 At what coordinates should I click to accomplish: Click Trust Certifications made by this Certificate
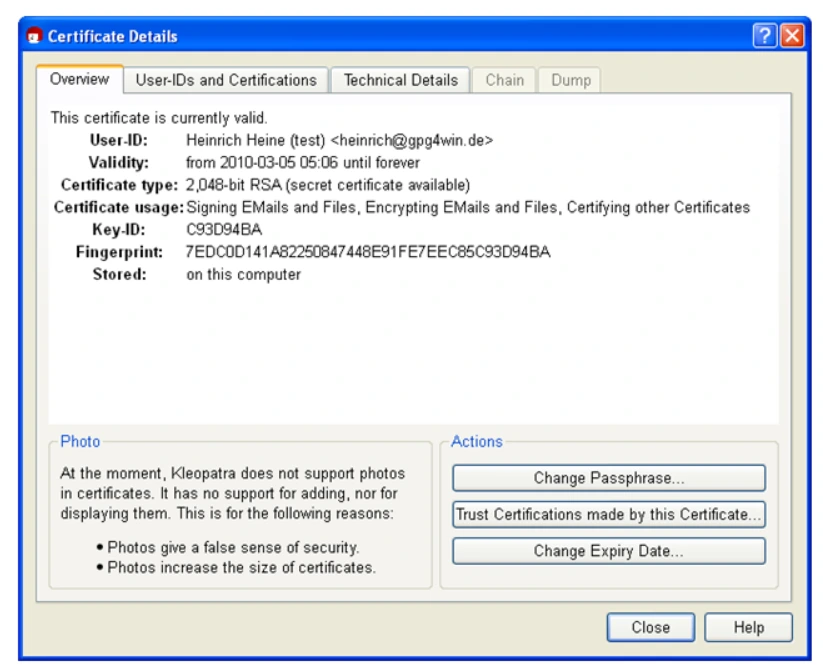click(x=609, y=514)
